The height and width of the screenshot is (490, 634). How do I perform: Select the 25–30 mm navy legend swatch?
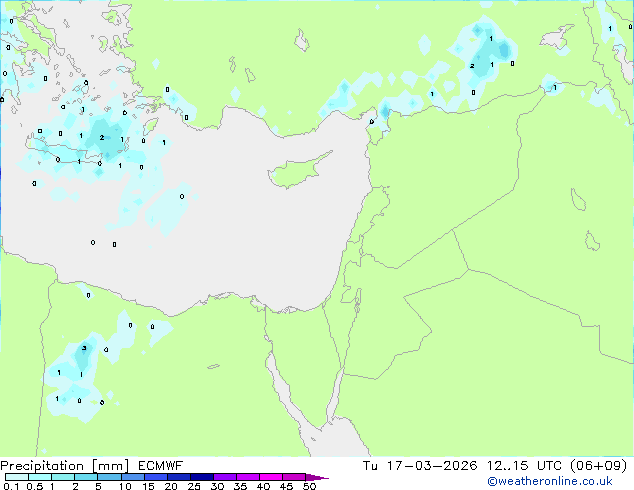click(201, 477)
